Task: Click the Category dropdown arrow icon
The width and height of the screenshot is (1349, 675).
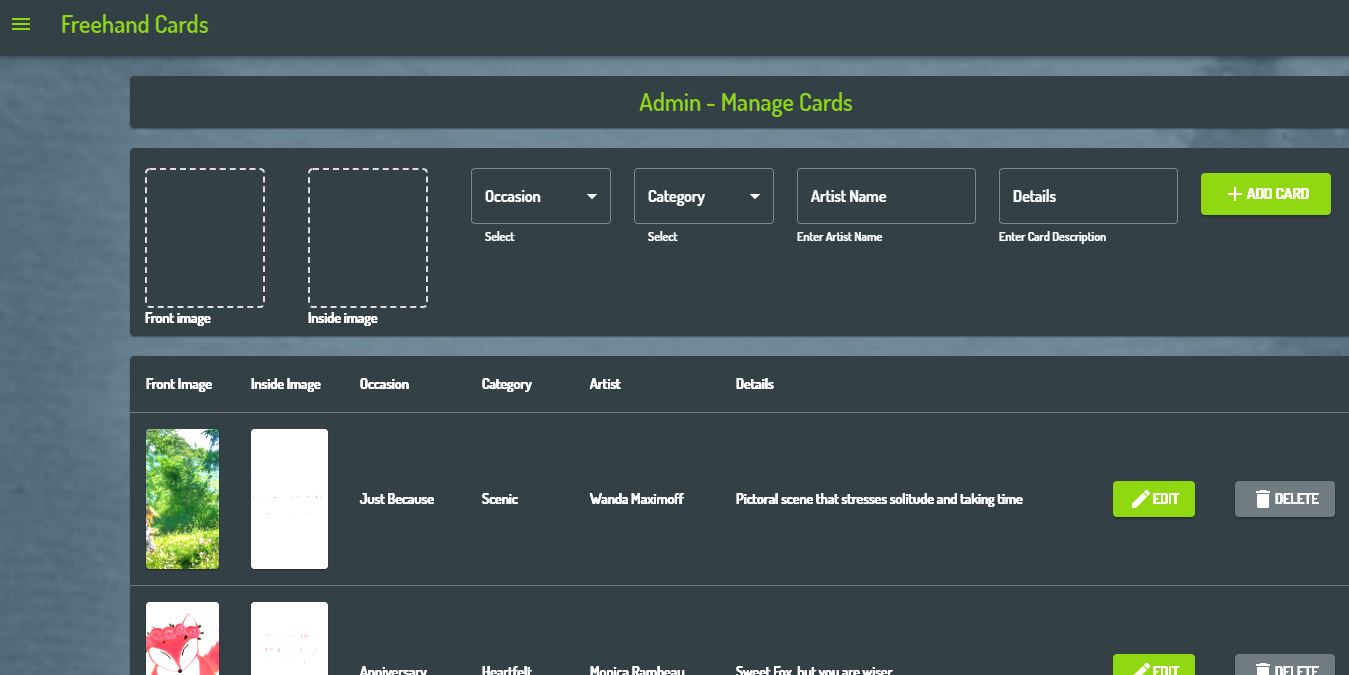Action: click(755, 197)
